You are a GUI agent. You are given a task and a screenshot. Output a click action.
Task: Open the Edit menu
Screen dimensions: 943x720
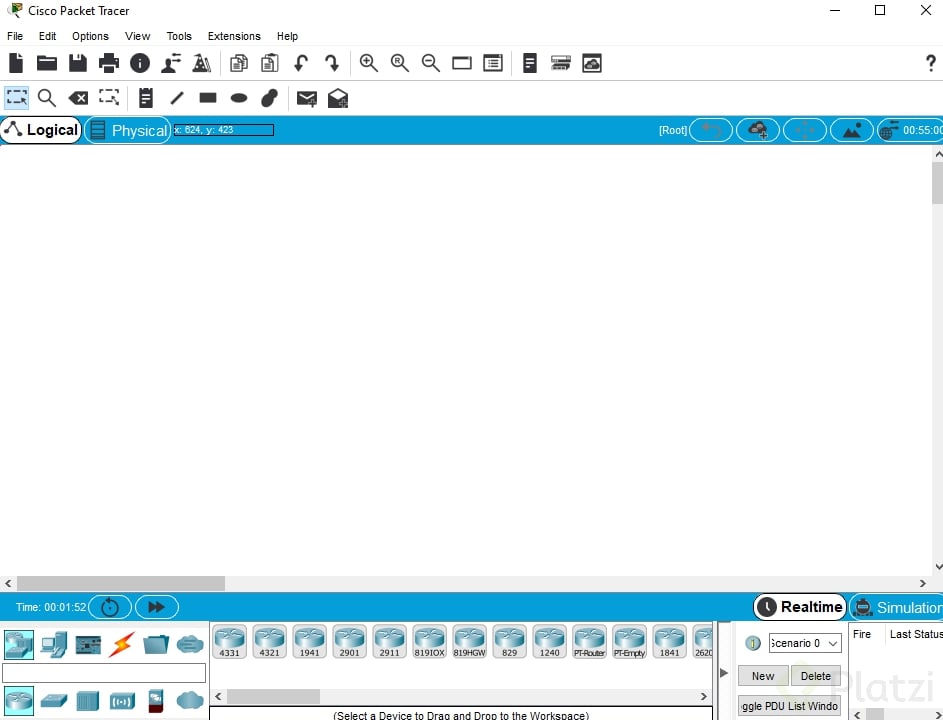[x=48, y=36]
